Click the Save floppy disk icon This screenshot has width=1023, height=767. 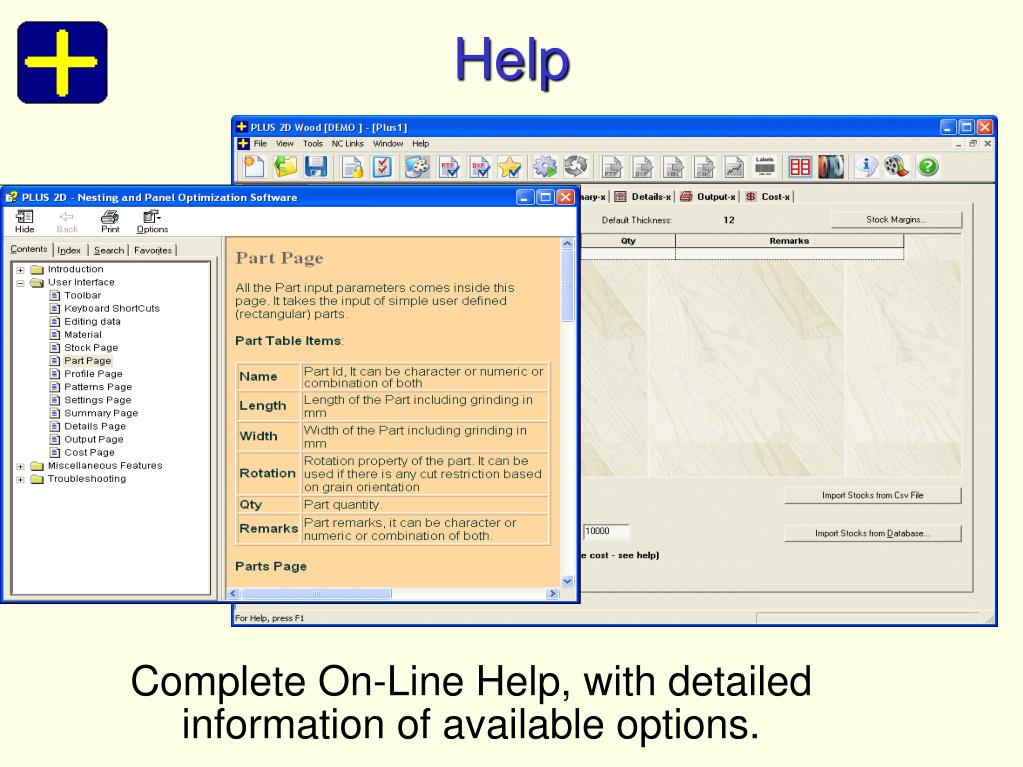[x=316, y=167]
